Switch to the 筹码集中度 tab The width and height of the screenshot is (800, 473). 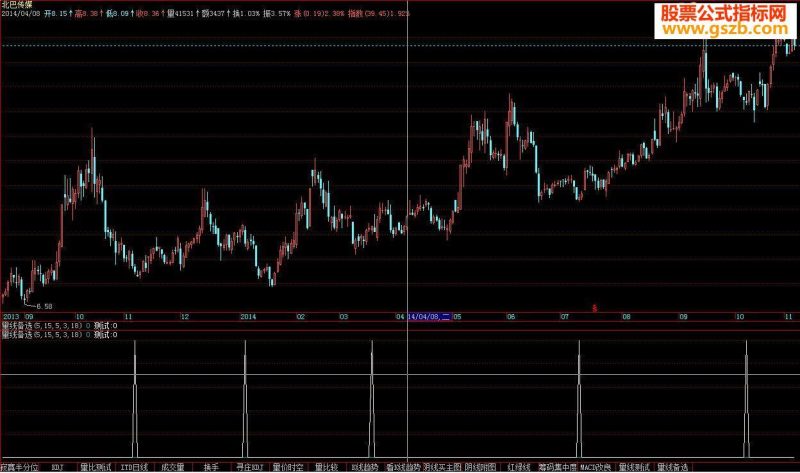(557, 467)
